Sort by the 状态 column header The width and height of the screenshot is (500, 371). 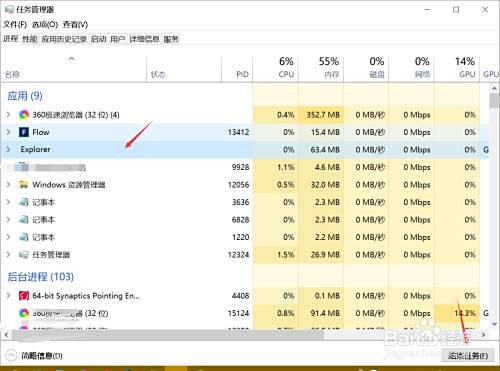(184, 69)
